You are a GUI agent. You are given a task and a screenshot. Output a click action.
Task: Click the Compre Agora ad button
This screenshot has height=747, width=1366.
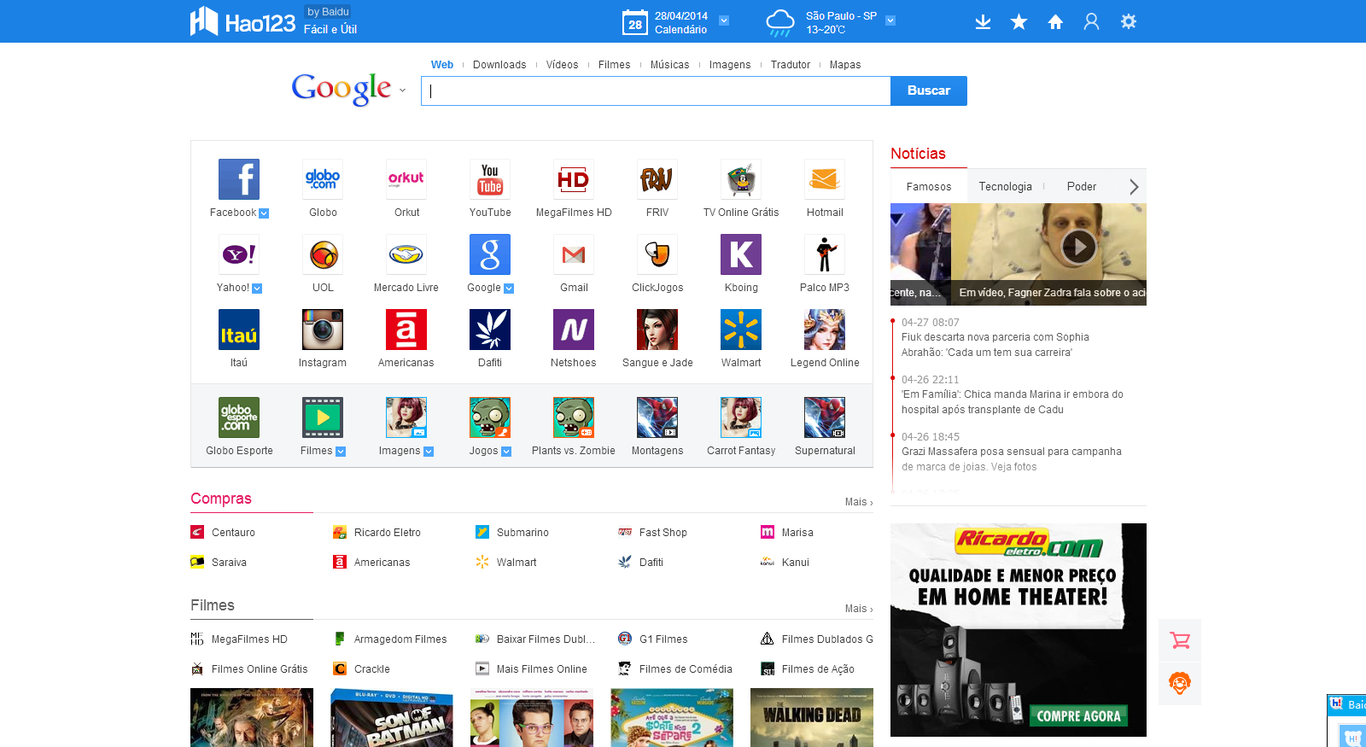click(x=1079, y=716)
